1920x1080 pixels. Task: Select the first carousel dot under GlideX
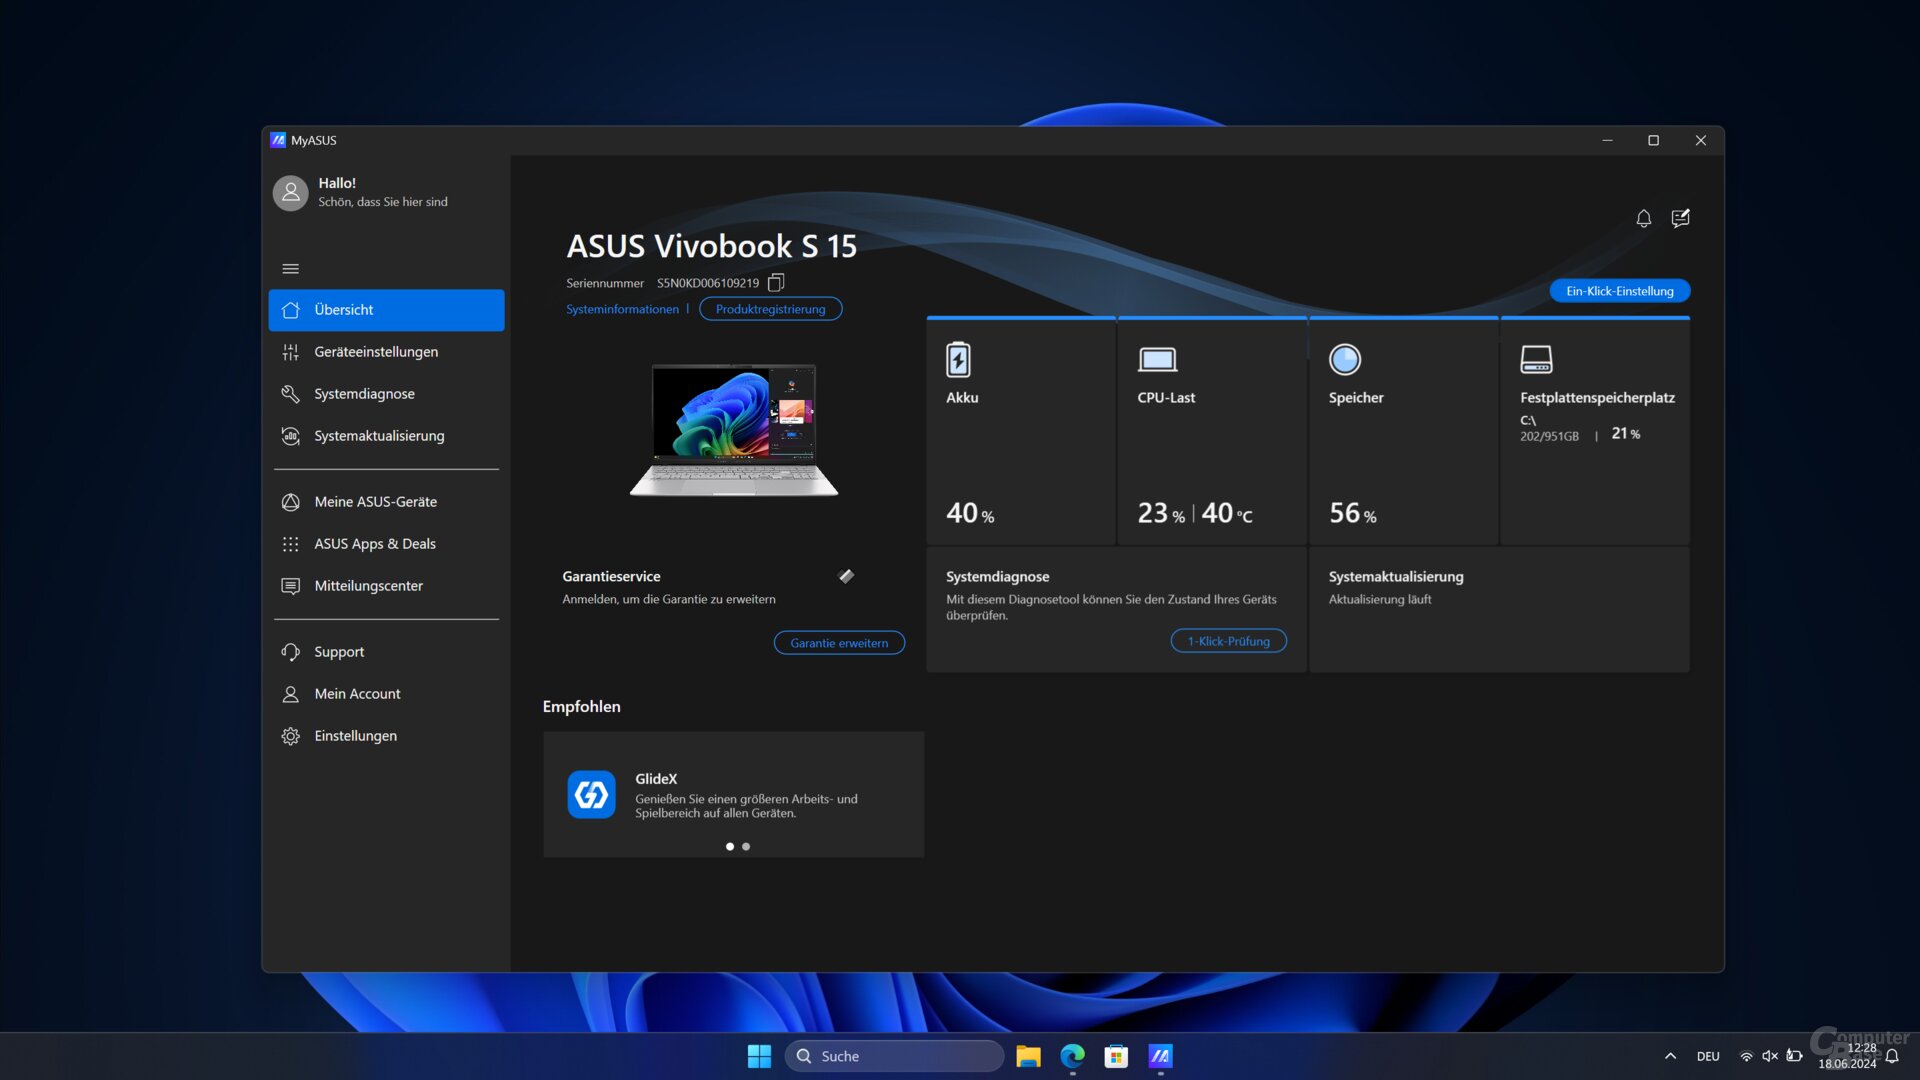click(x=730, y=847)
